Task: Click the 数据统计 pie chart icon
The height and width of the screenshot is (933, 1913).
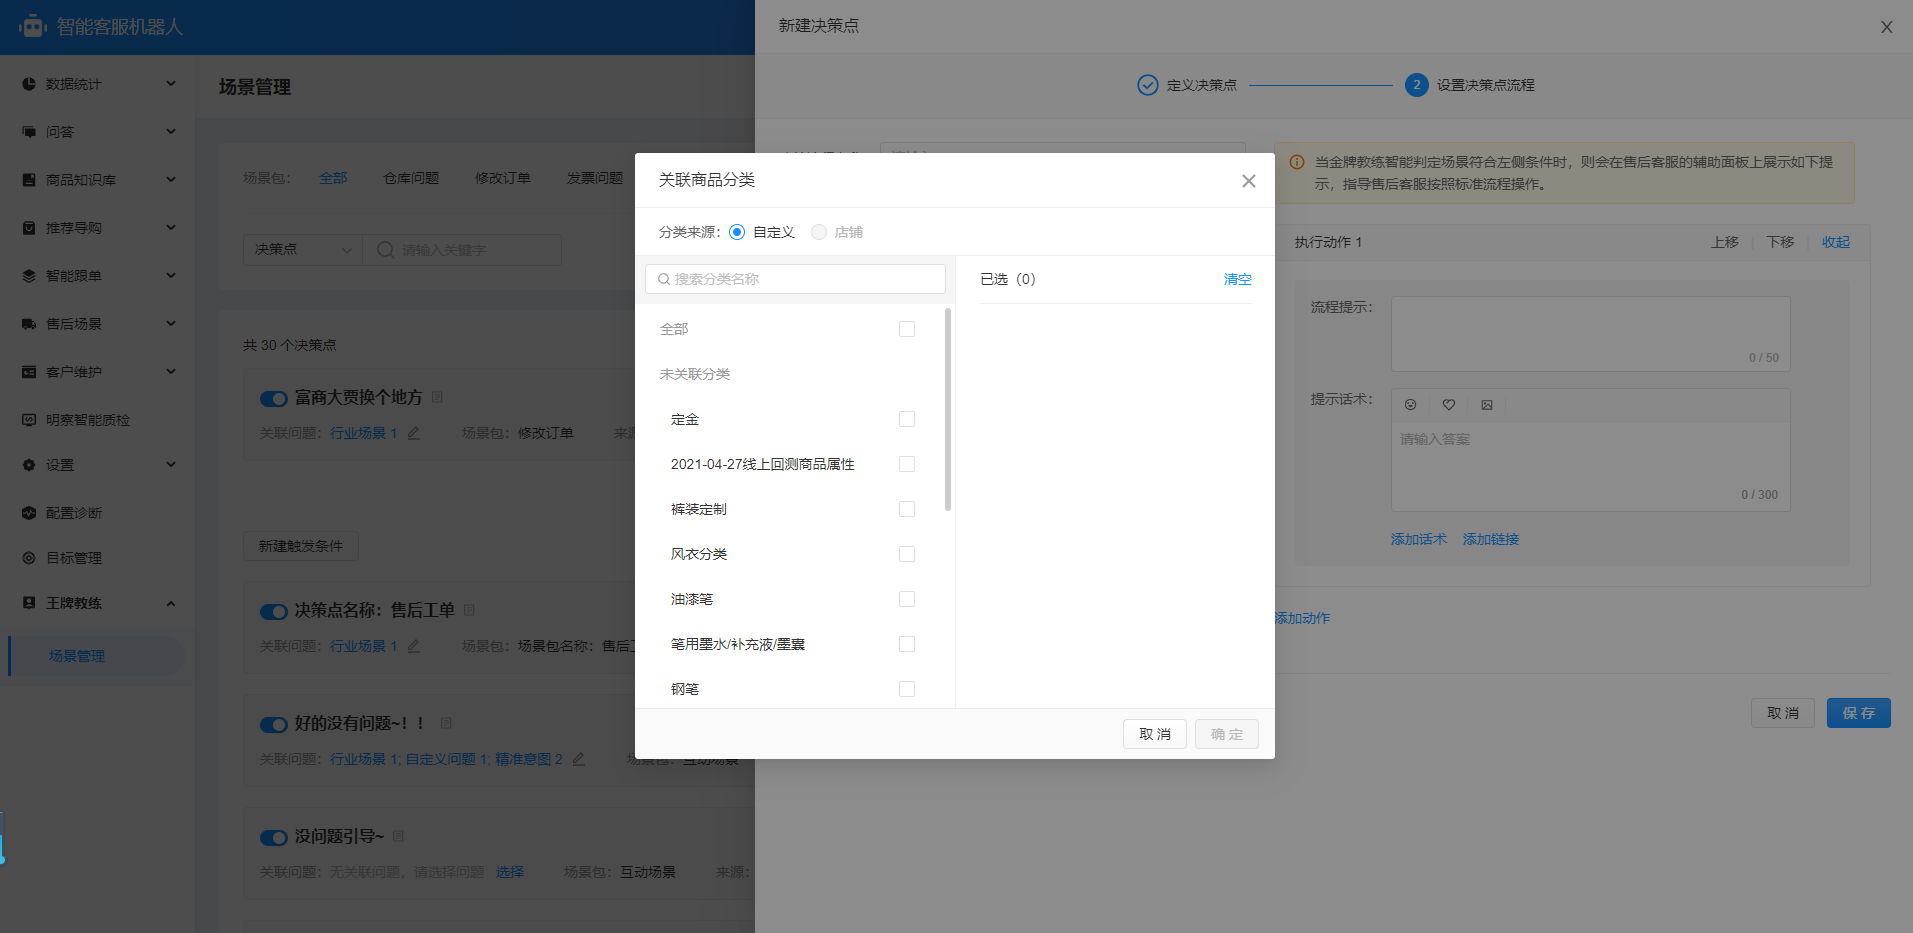Action: [x=29, y=84]
